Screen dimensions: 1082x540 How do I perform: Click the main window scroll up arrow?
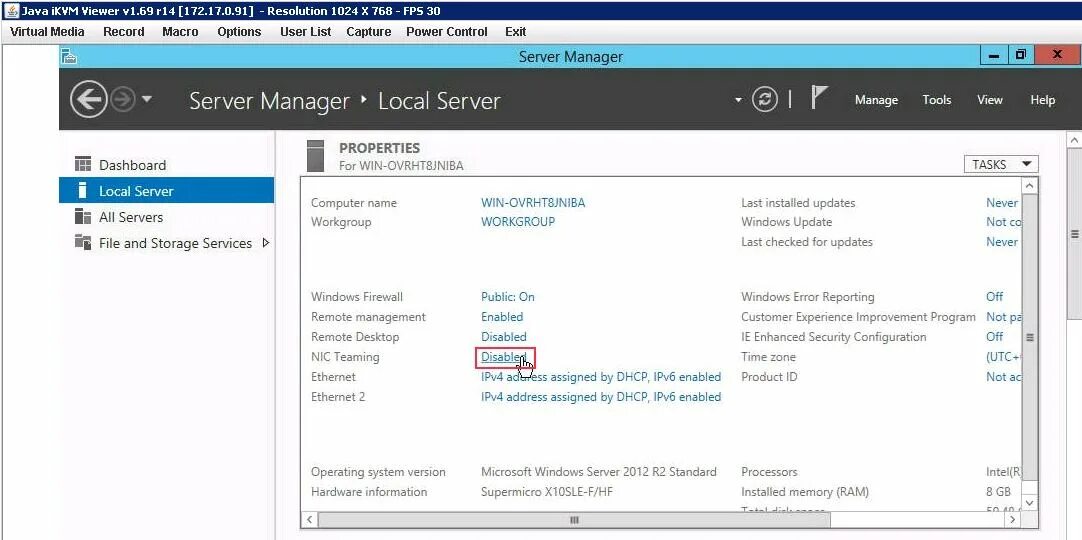coord(1074,140)
